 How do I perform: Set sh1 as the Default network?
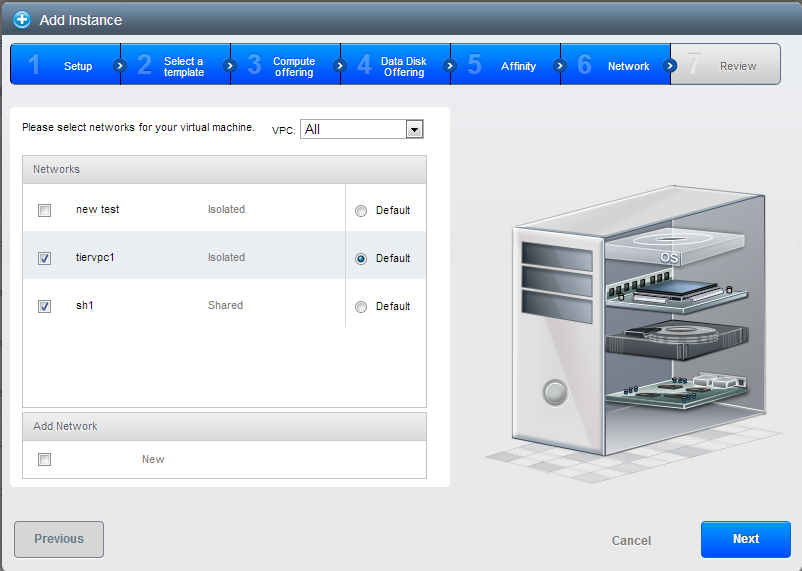361,307
